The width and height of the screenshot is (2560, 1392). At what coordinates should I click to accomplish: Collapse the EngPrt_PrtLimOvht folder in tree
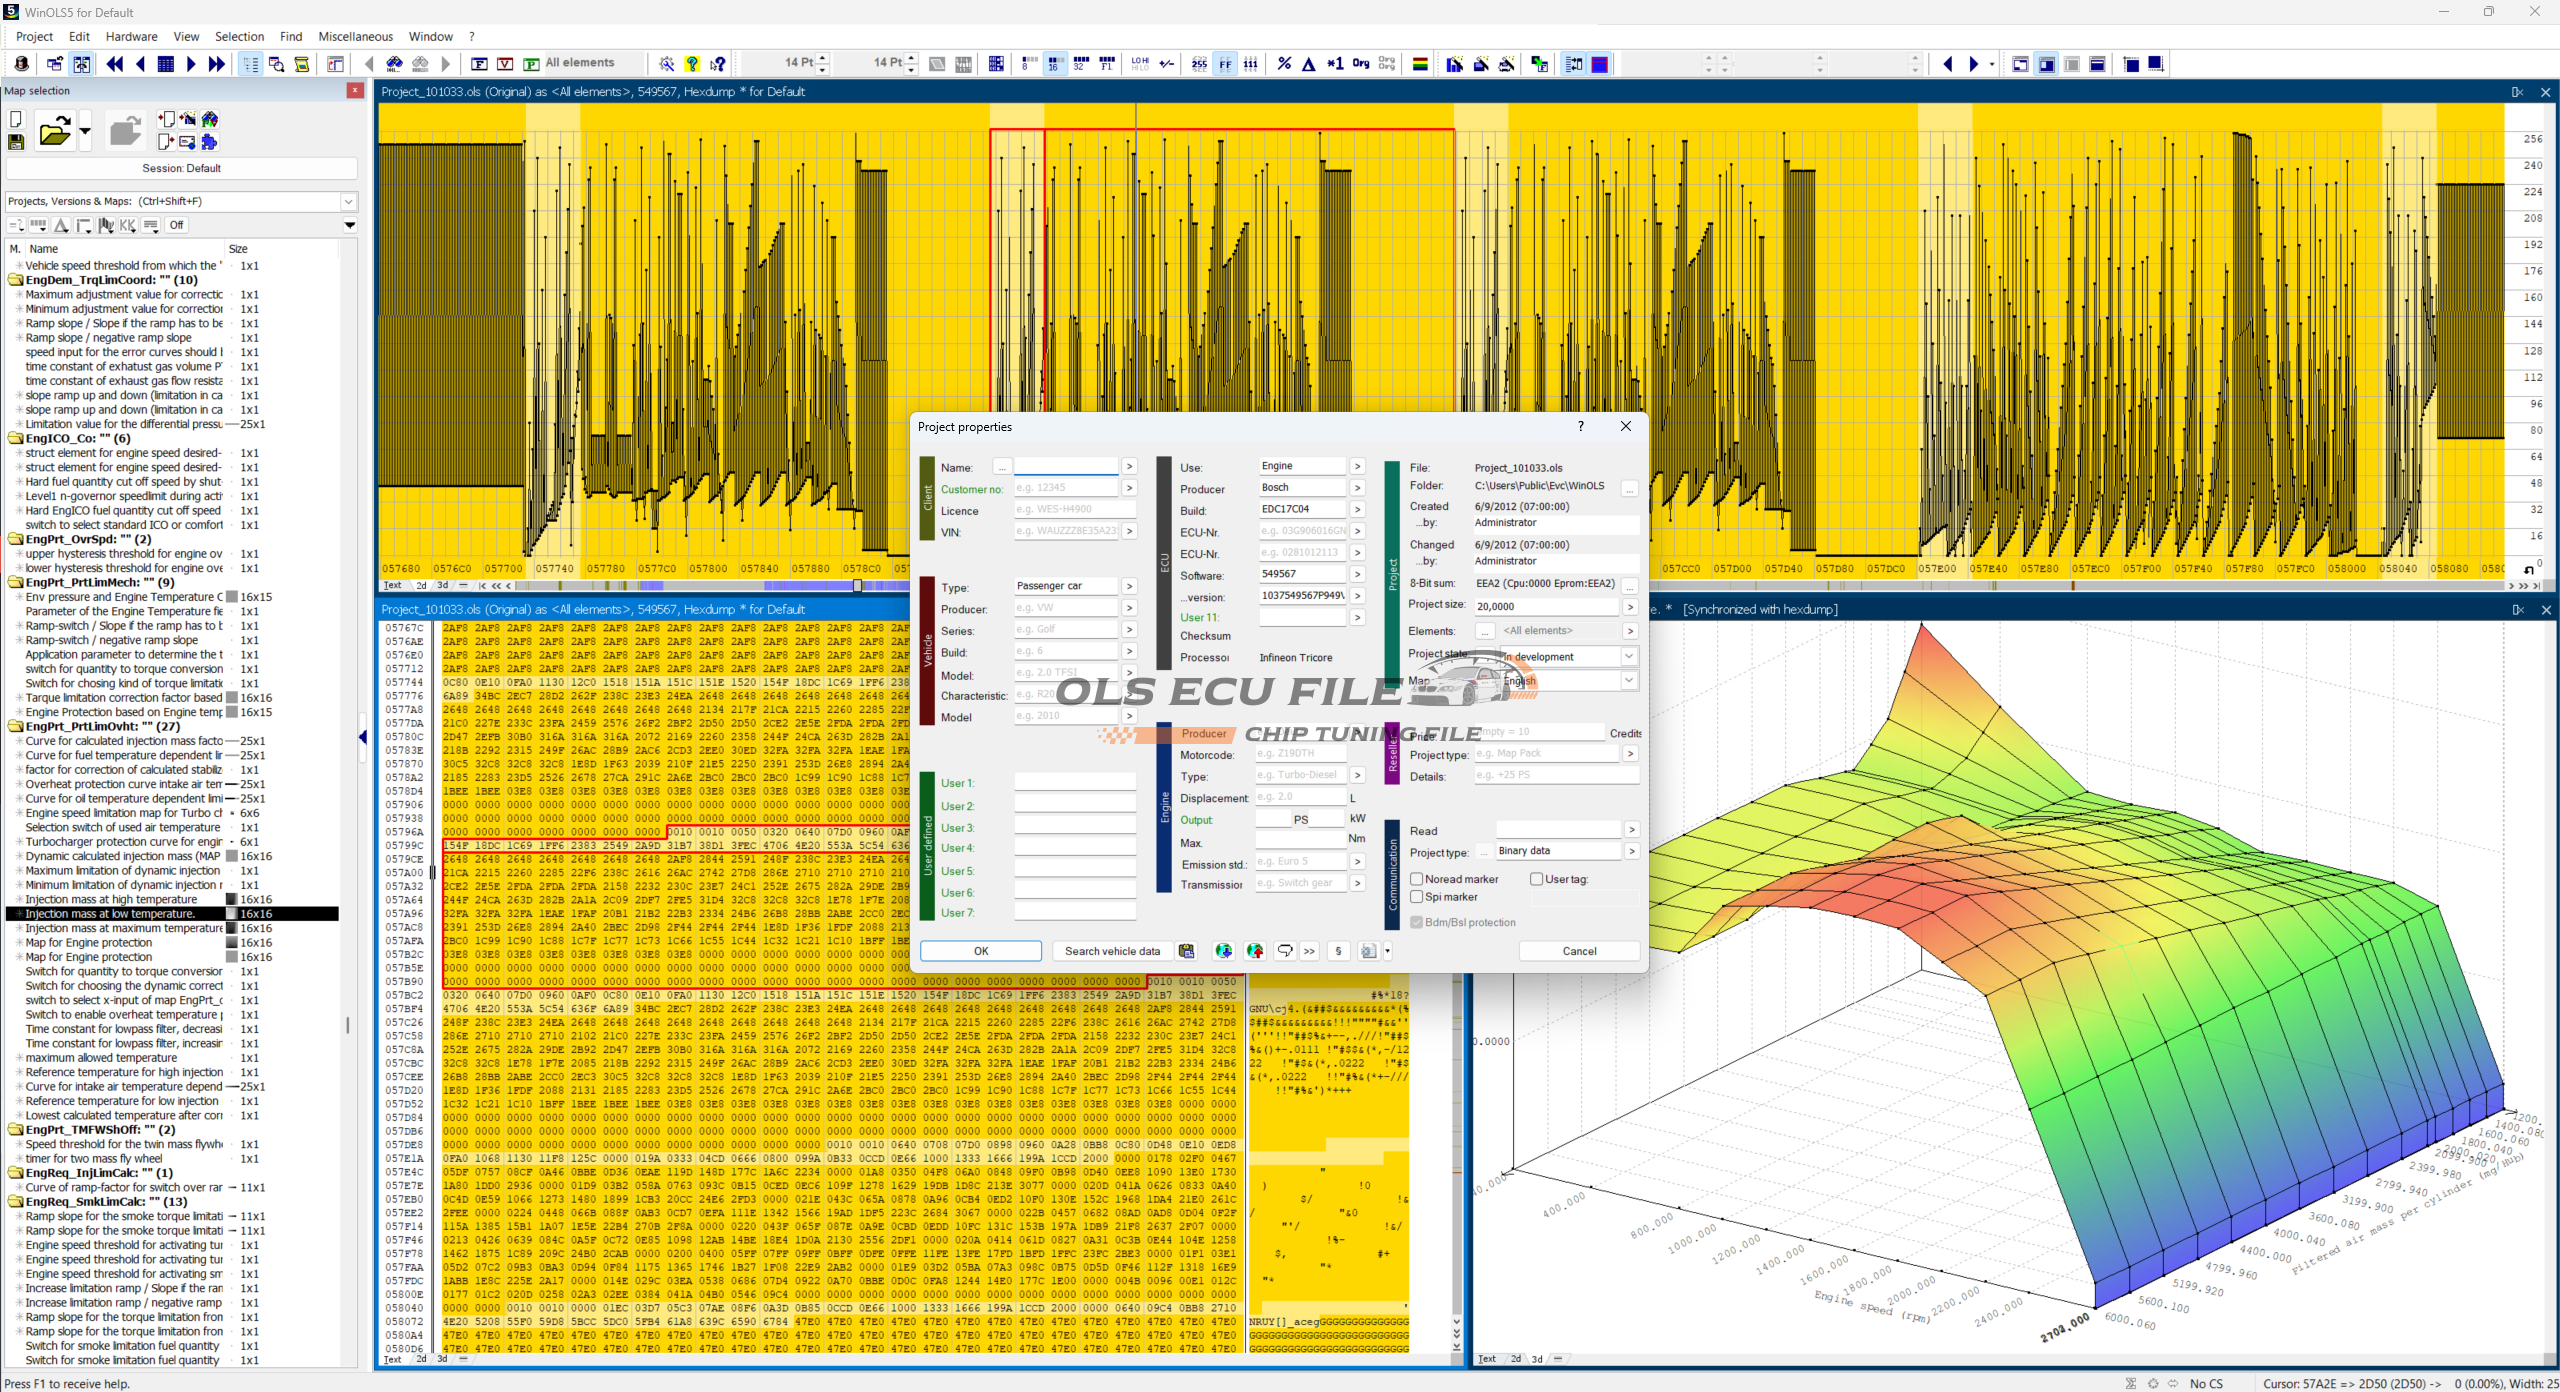(x=16, y=727)
